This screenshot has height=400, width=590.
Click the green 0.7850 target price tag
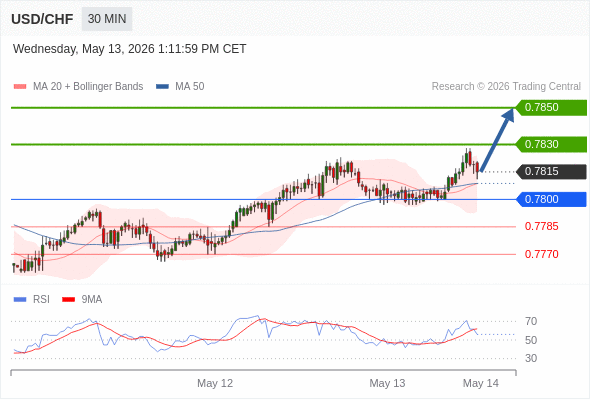(551, 108)
